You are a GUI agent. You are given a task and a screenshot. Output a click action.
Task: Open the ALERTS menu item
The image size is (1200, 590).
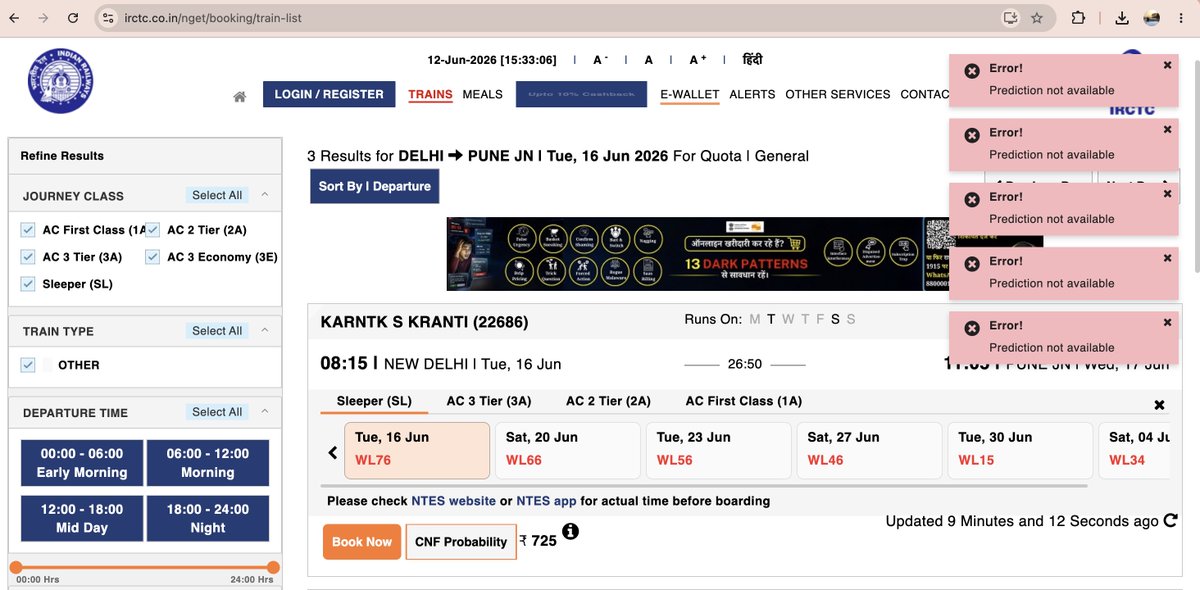[x=752, y=94]
